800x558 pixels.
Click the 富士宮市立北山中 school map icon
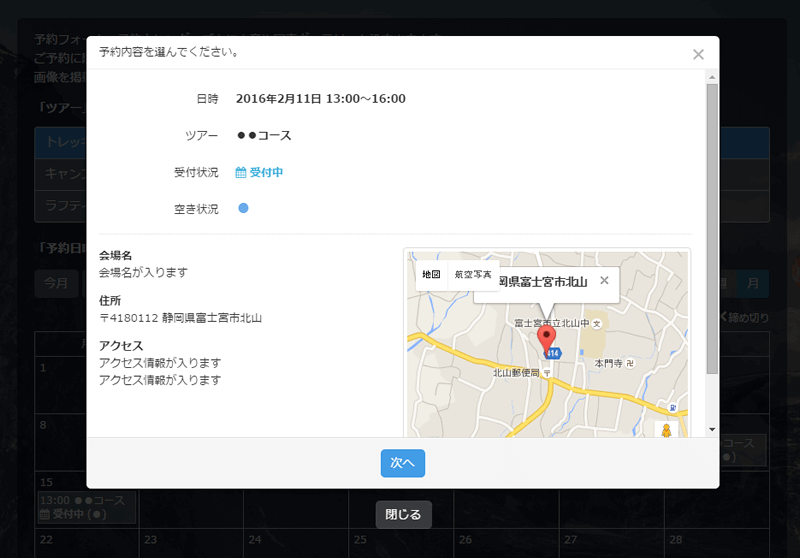pyautogui.click(x=597, y=323)
